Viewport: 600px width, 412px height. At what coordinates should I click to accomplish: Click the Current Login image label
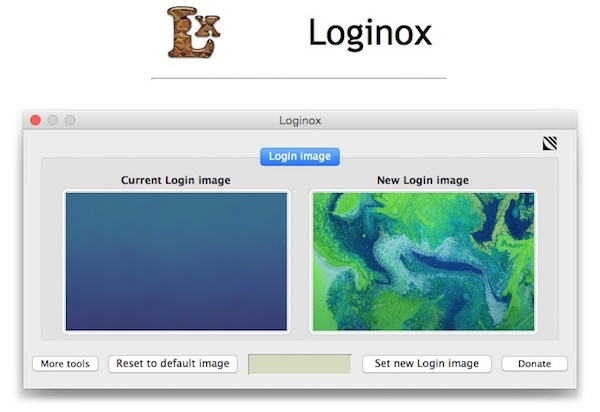176,180
